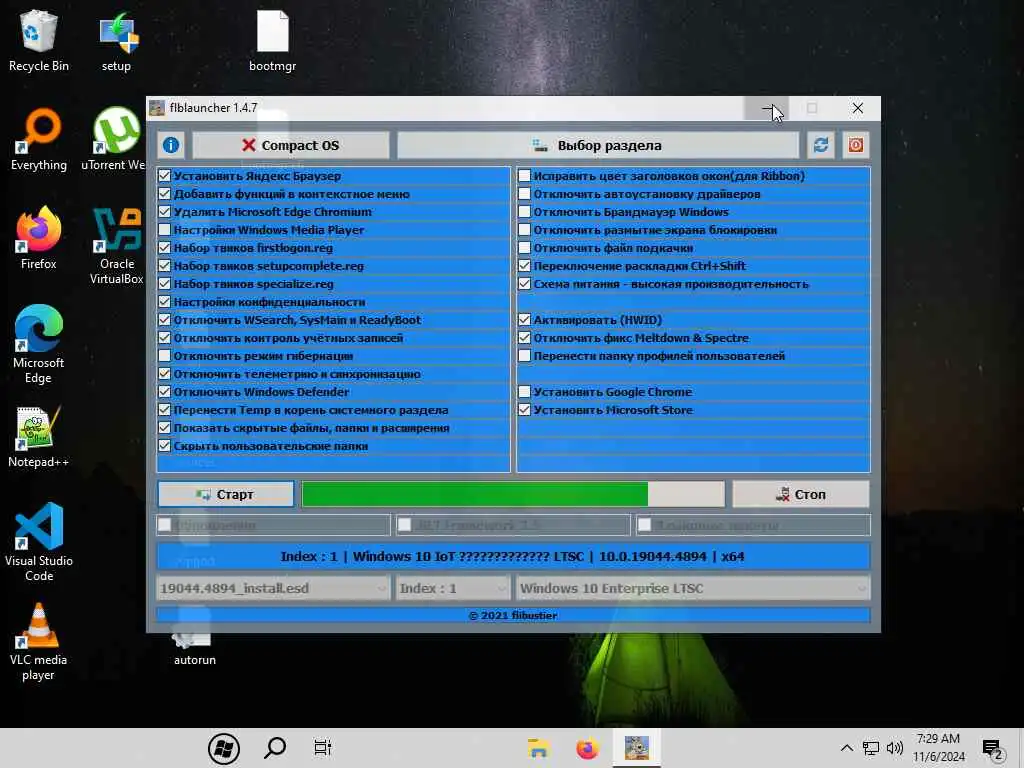
Task: Open the Windows 10 Enterprise LTSC dropdown
Action: pos(693,588)
